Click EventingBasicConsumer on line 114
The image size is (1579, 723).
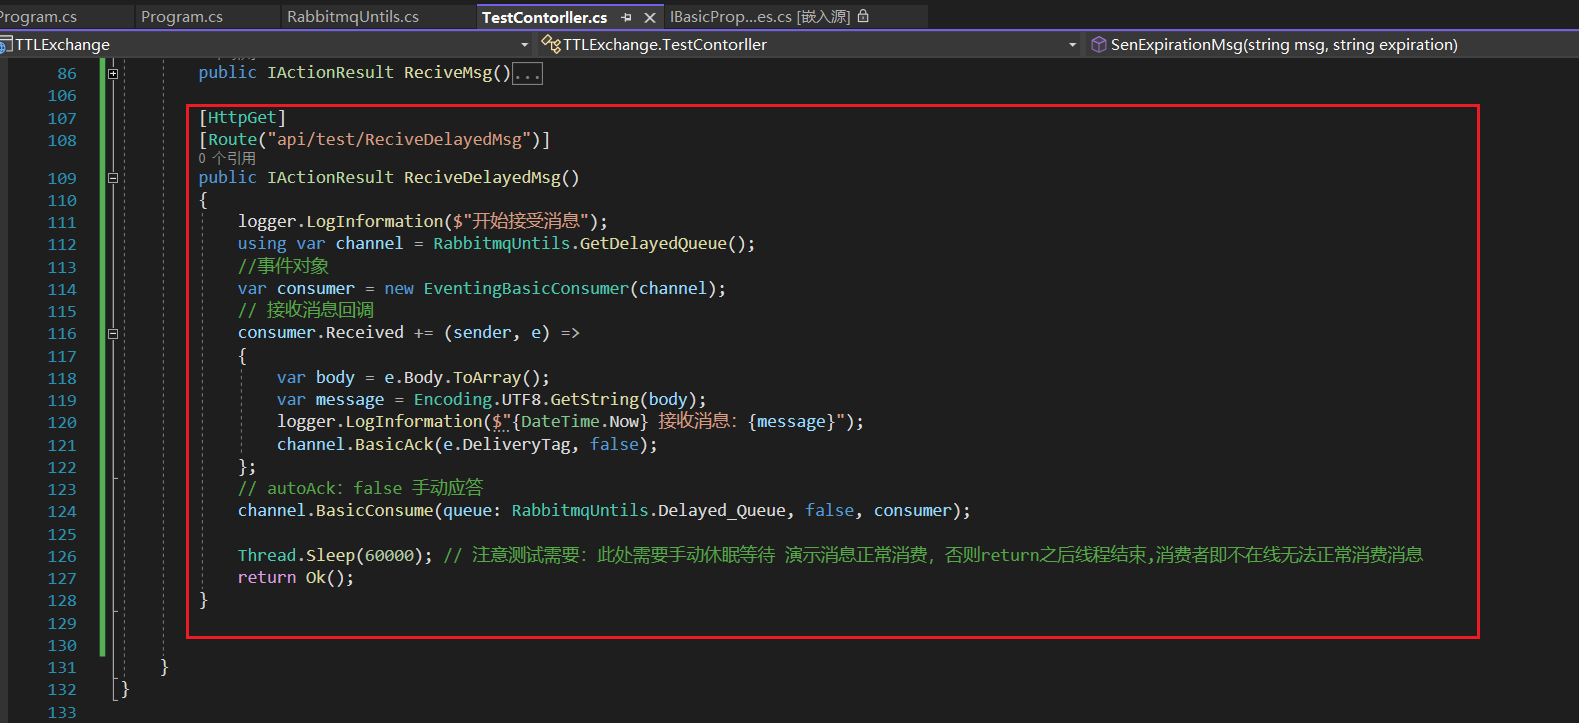(526, 288)
